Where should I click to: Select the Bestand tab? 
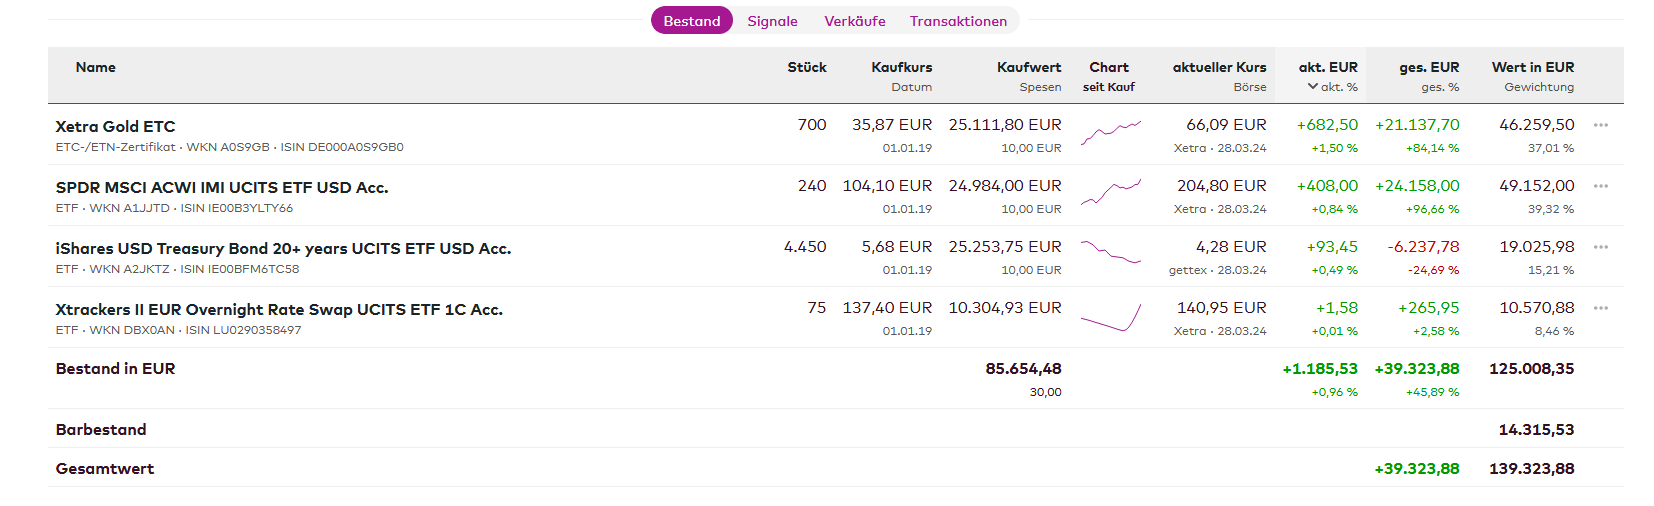[x=691, y=21]
